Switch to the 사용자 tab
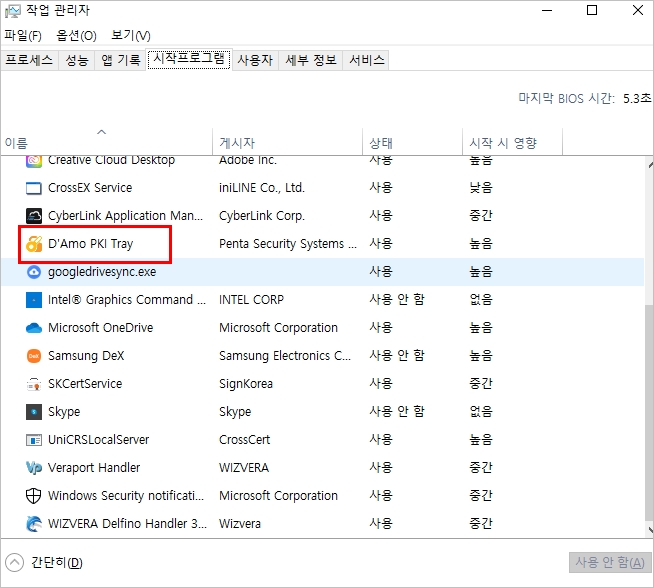Screen dimensions: 654x588 tap(255, 60)
